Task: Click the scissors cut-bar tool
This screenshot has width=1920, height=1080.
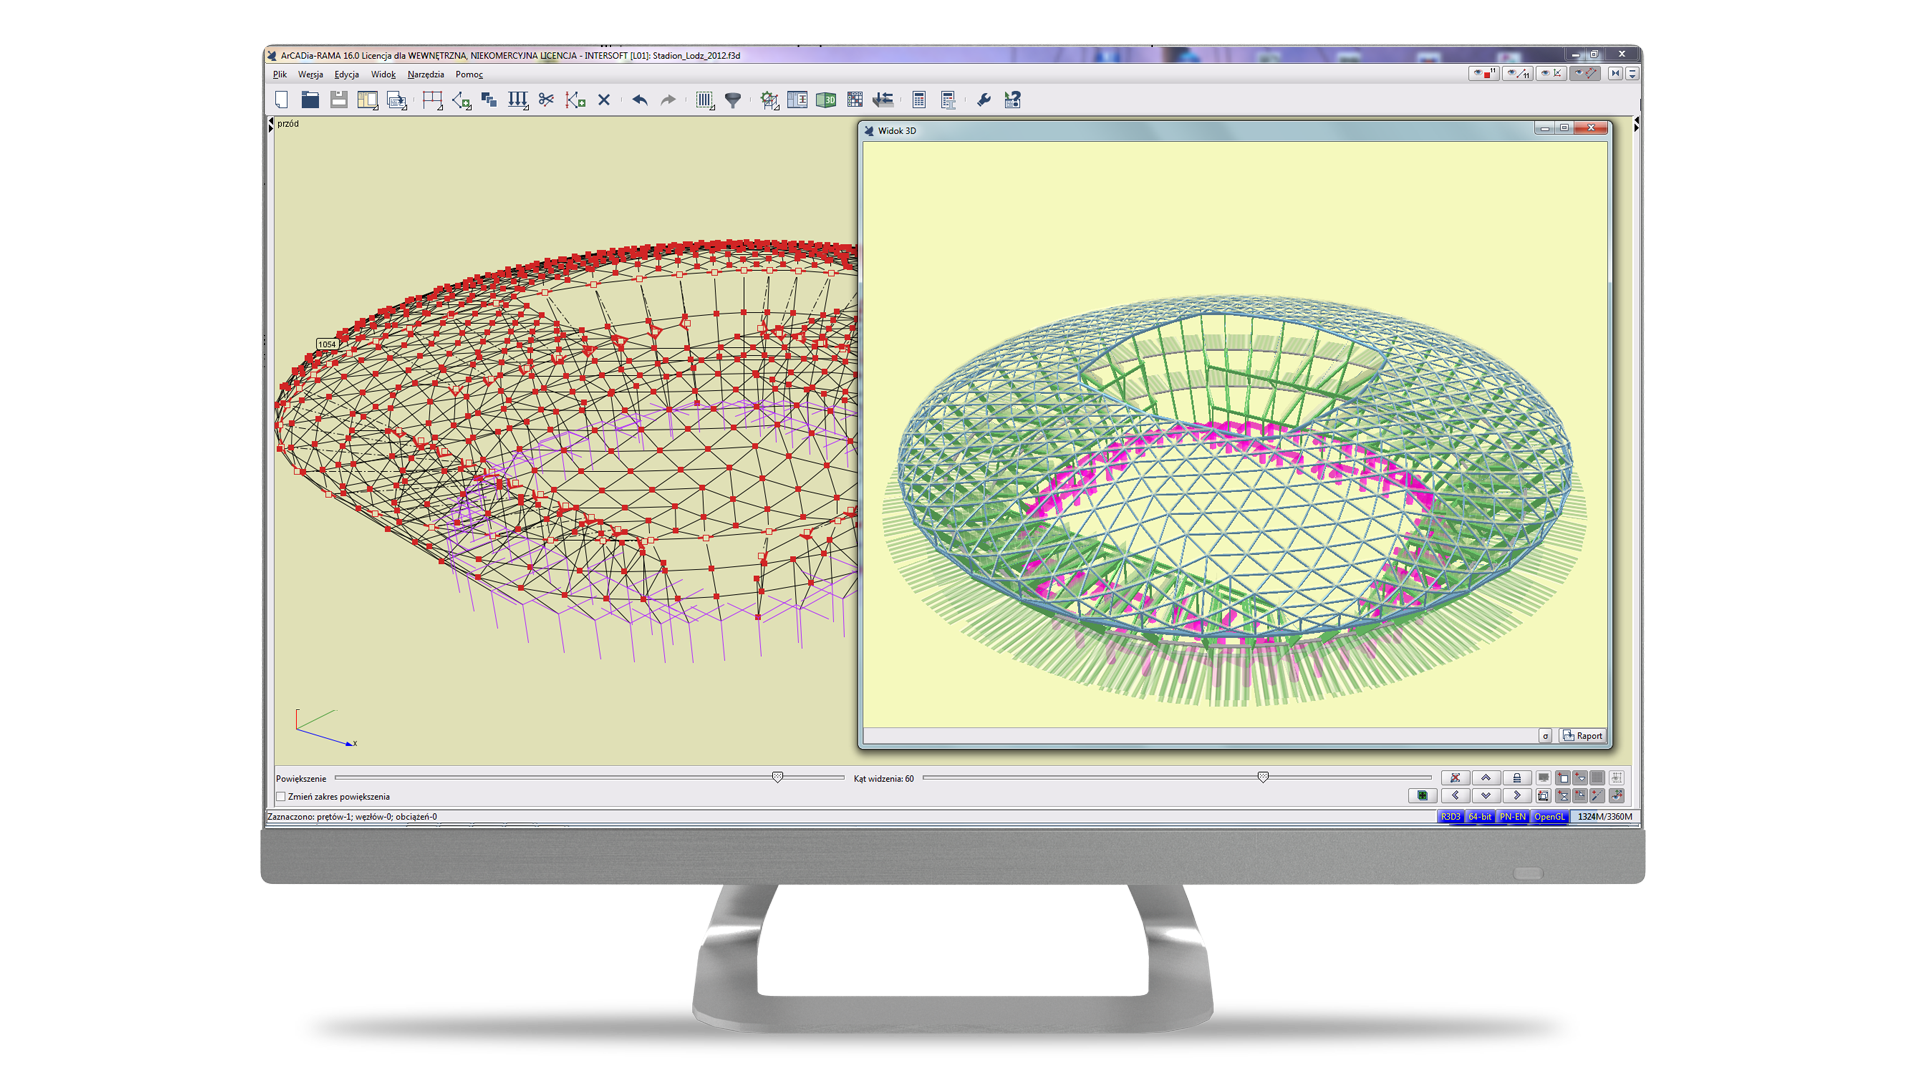Action: 546,100
